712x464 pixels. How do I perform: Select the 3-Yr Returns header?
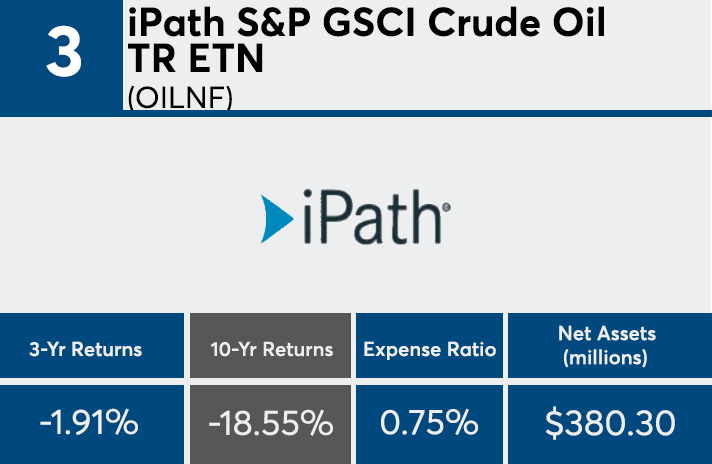91,349
